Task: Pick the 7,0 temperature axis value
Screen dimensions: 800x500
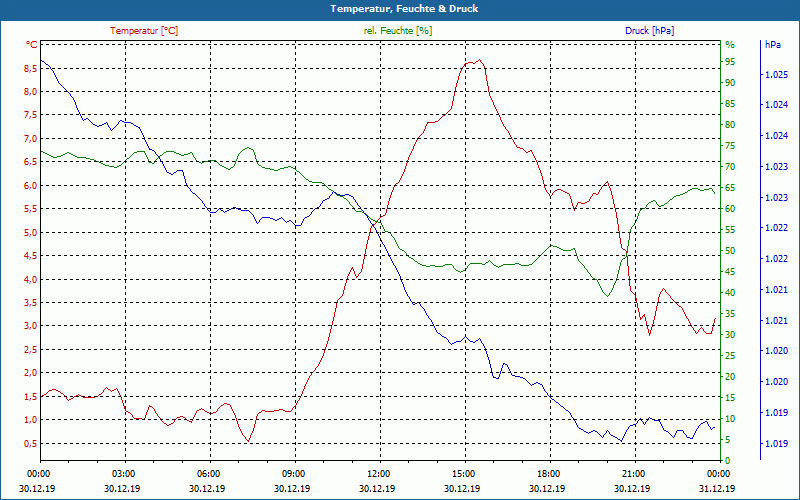Action: coord(31,138)
